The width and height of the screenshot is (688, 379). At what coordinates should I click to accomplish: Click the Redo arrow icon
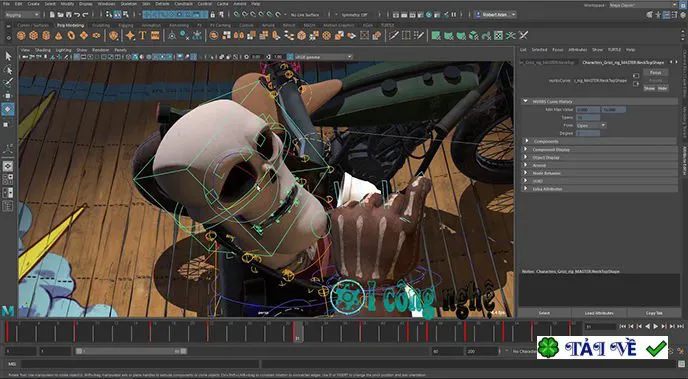[x=84, y=14]
